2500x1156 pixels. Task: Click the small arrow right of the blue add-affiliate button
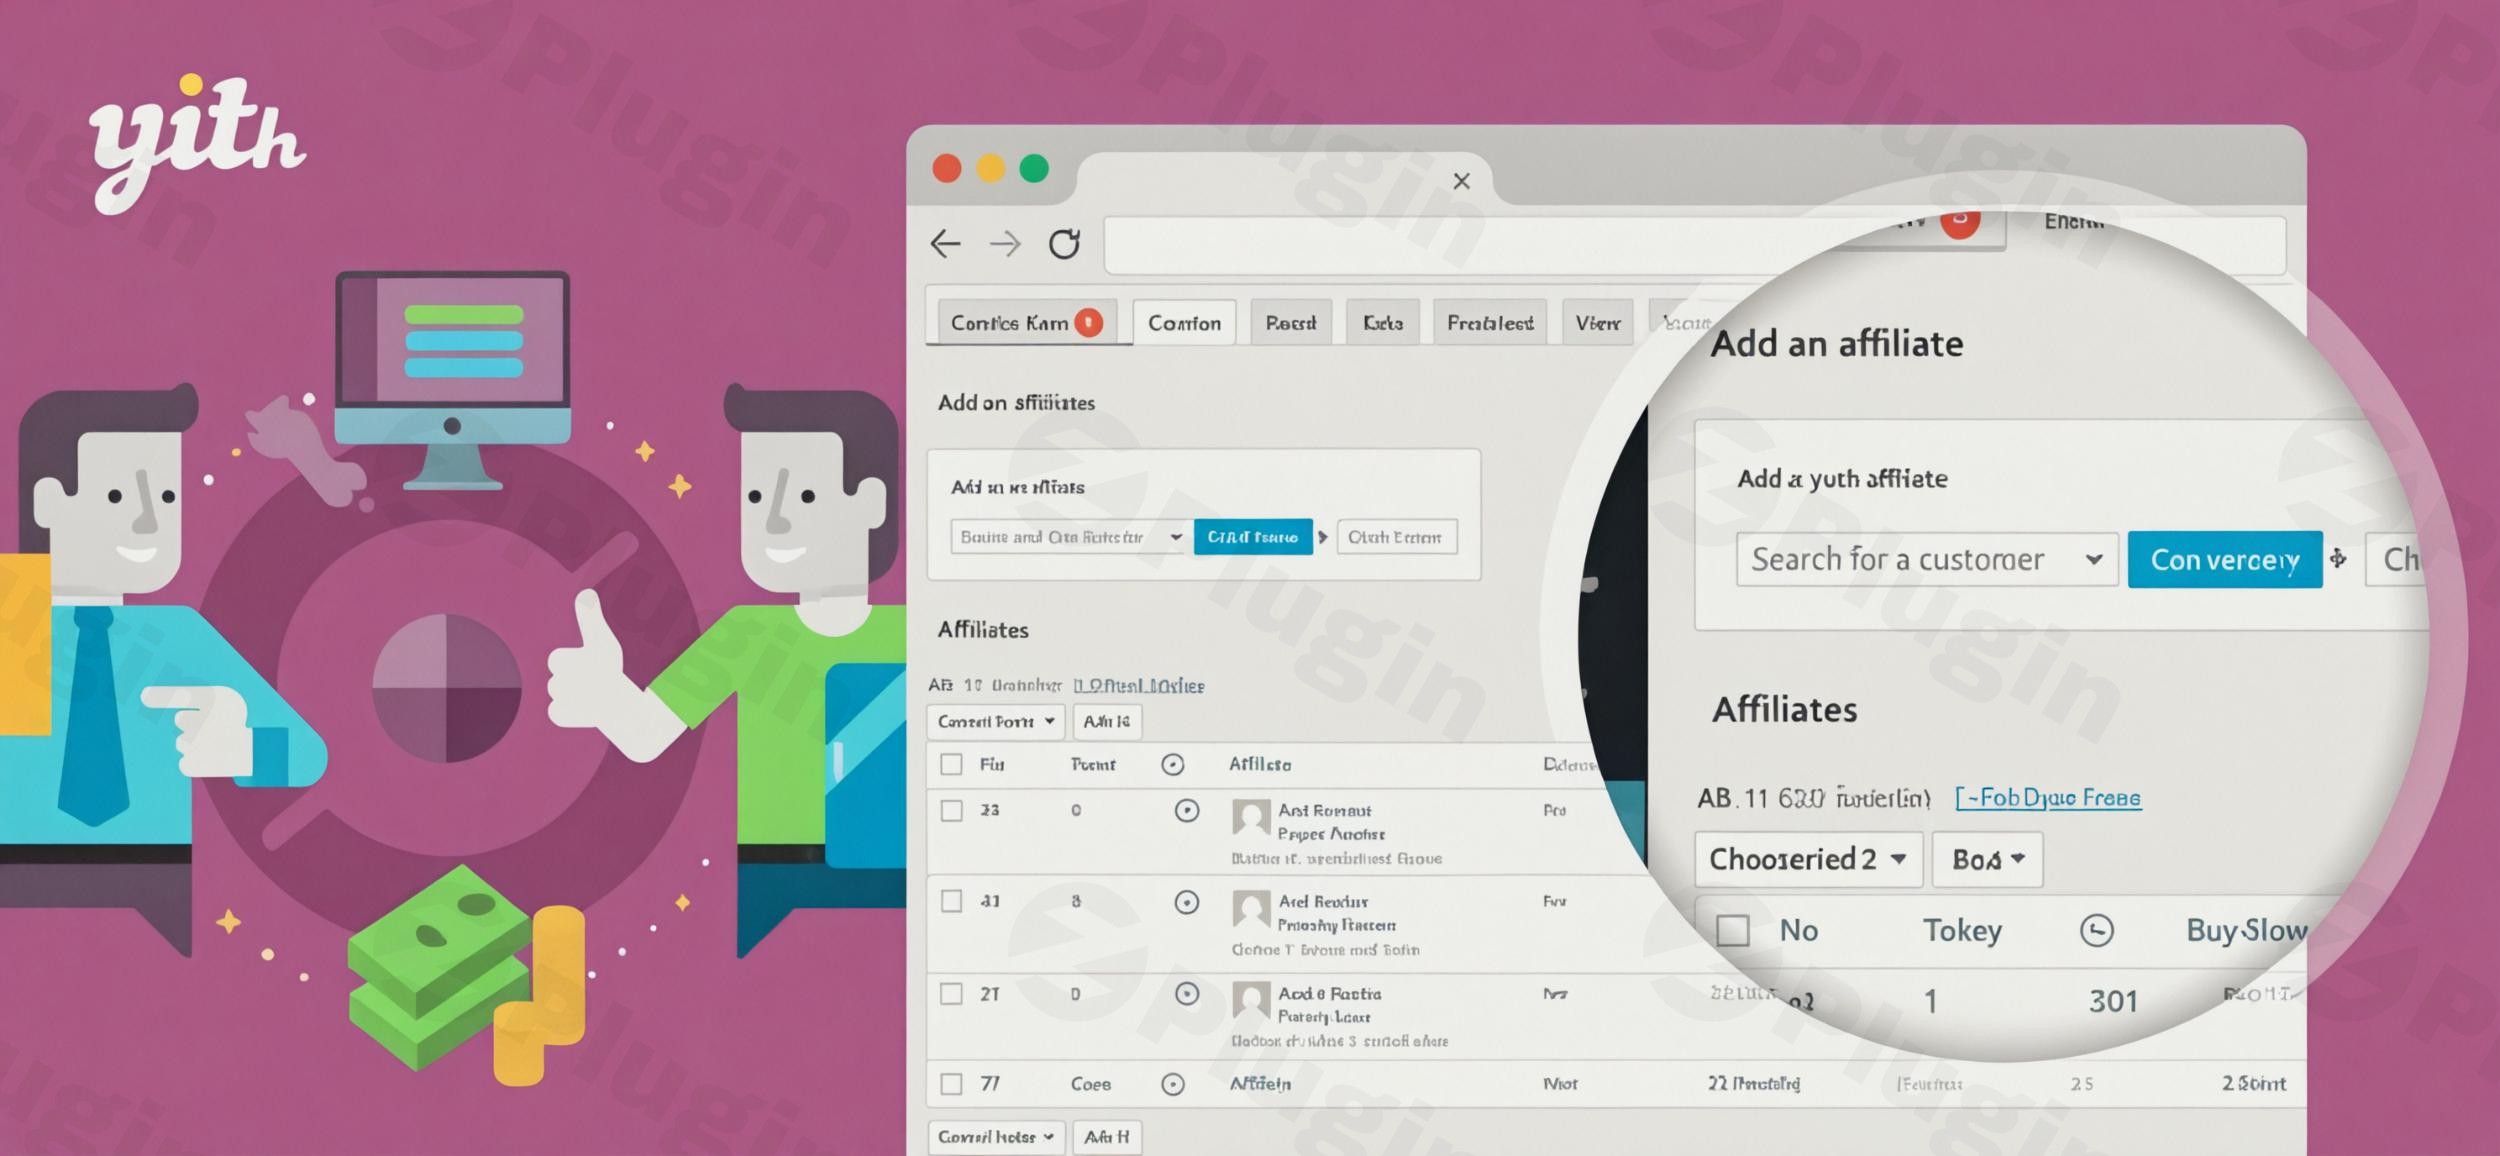[1323, 537]
